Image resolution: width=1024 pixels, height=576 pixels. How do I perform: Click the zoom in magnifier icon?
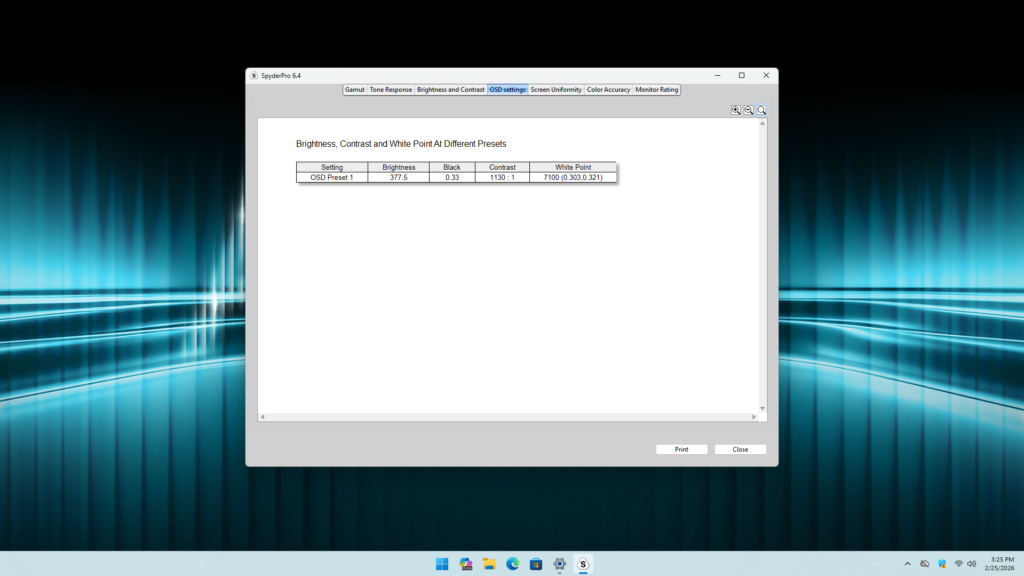pyautogui.click(x=736, y=110)
